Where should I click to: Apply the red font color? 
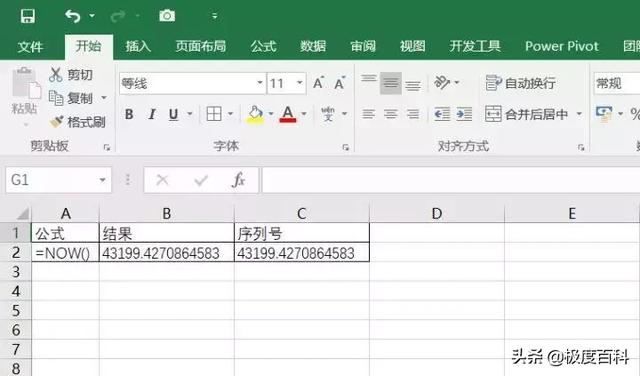288,114
